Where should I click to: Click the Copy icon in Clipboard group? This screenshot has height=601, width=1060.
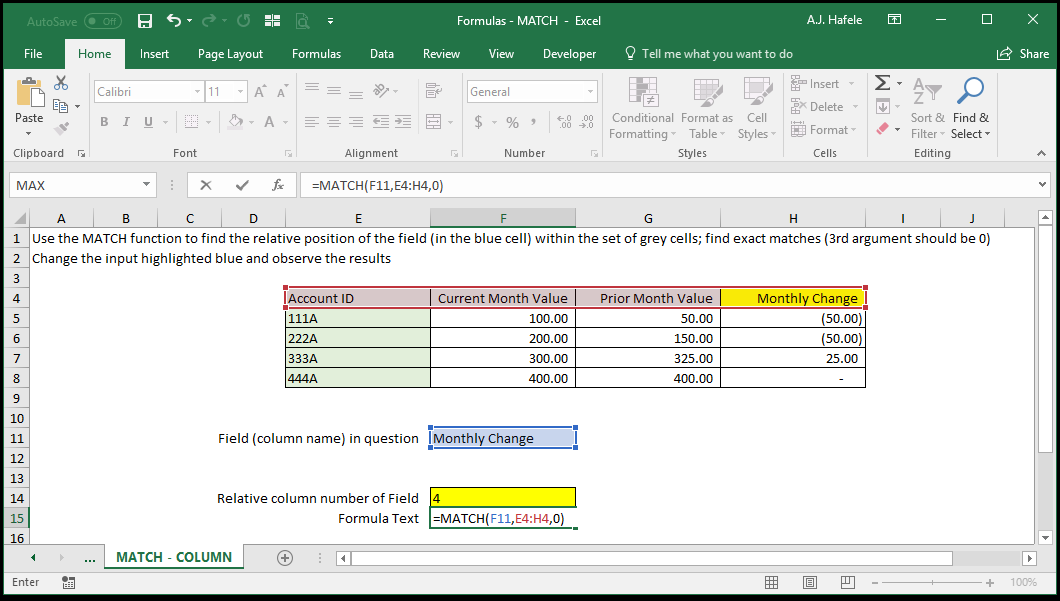coord(60,106)
